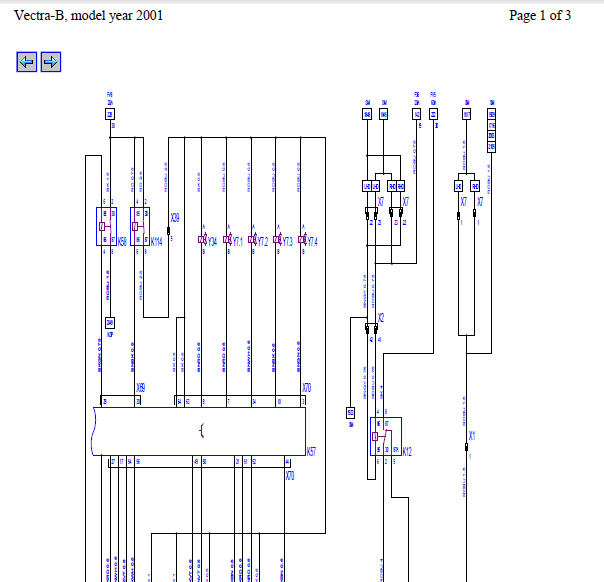
Task: Select the 'Vectra-B, model year 2001' heading
Action: pos(88,15)
